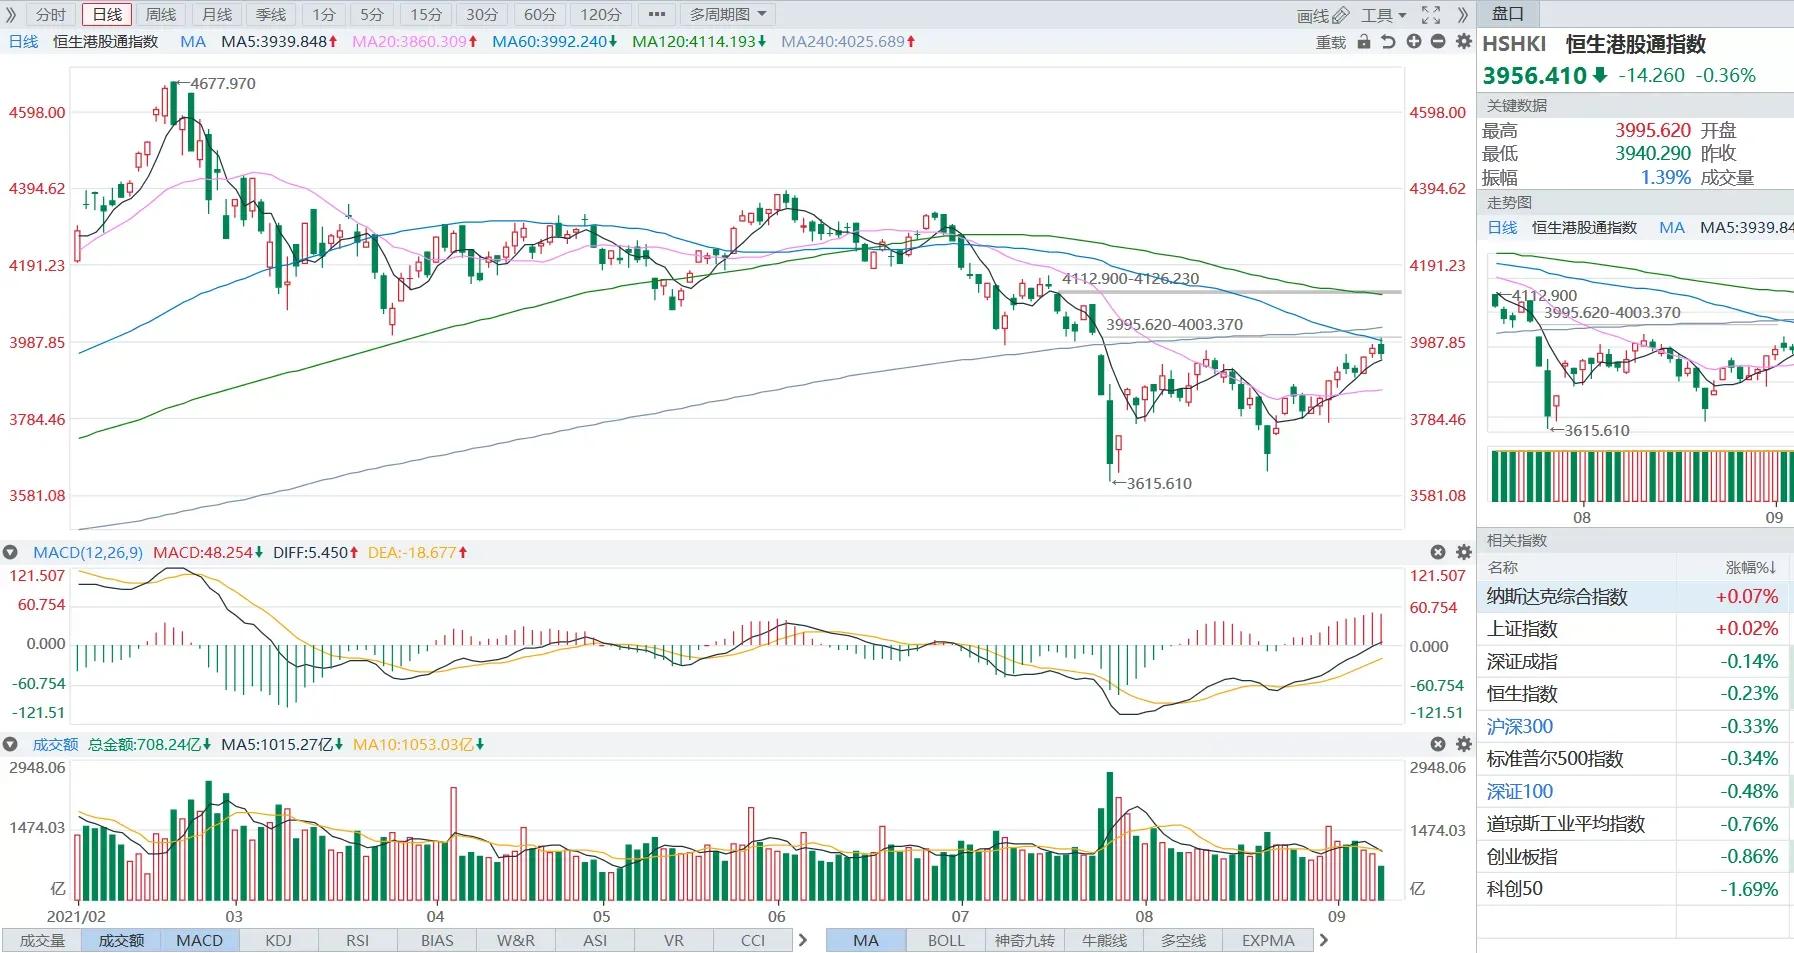Show more overlay indicators after EXPMA

coord(1323,940)
